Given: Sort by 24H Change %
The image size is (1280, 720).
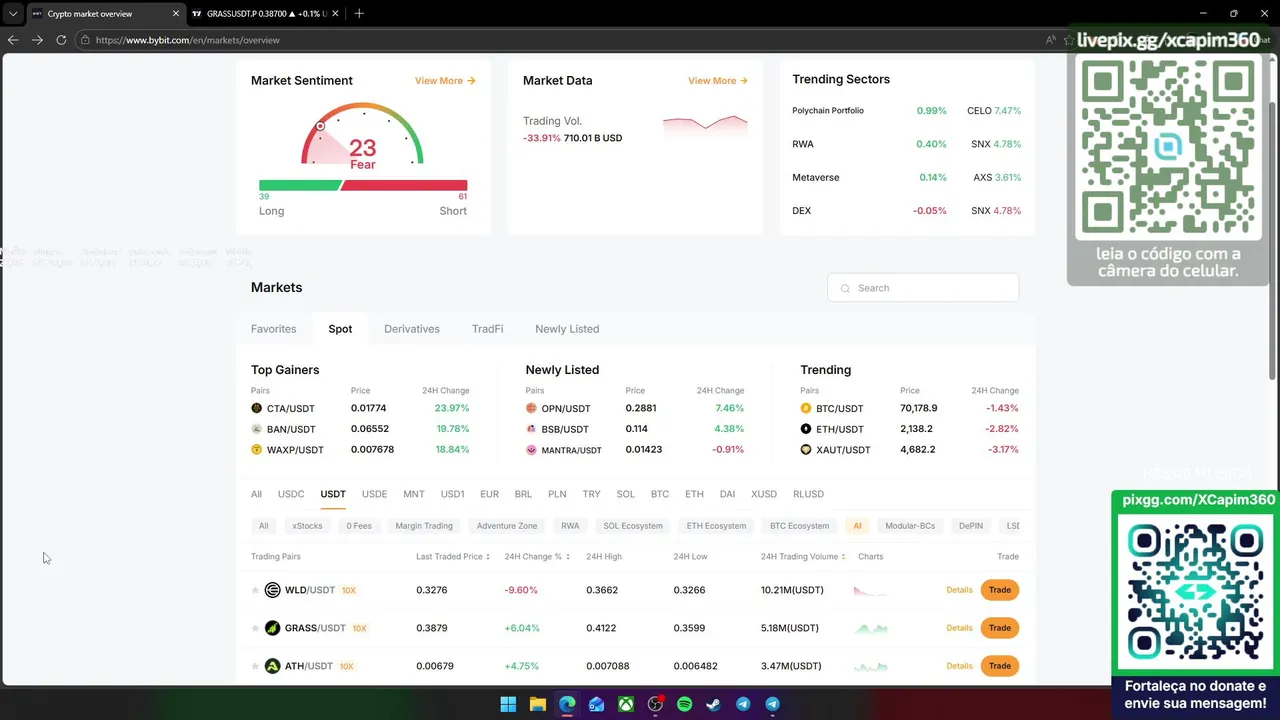Looking at the screenshot, I should coord(537,556).
